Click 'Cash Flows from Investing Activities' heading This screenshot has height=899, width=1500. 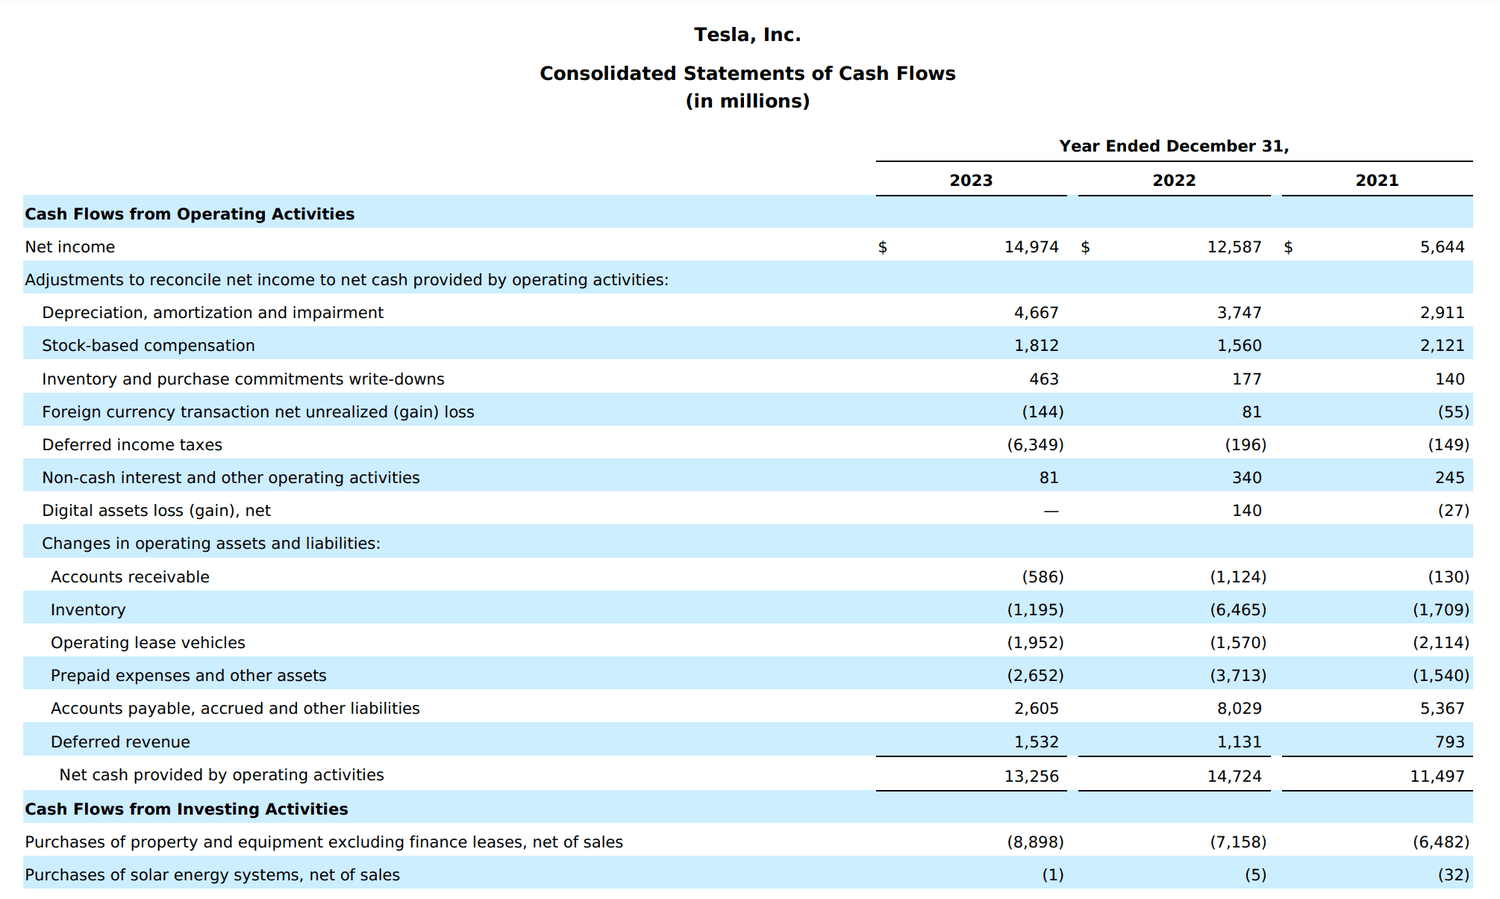coord(186,809)
